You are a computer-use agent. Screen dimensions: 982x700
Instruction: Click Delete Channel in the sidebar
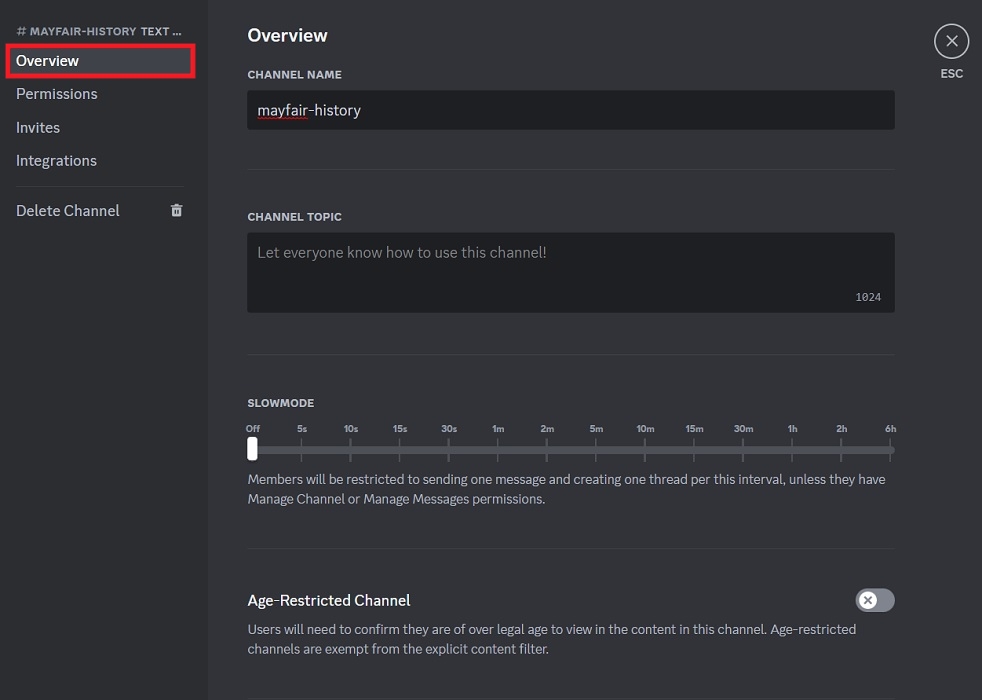tap(68, 210)
